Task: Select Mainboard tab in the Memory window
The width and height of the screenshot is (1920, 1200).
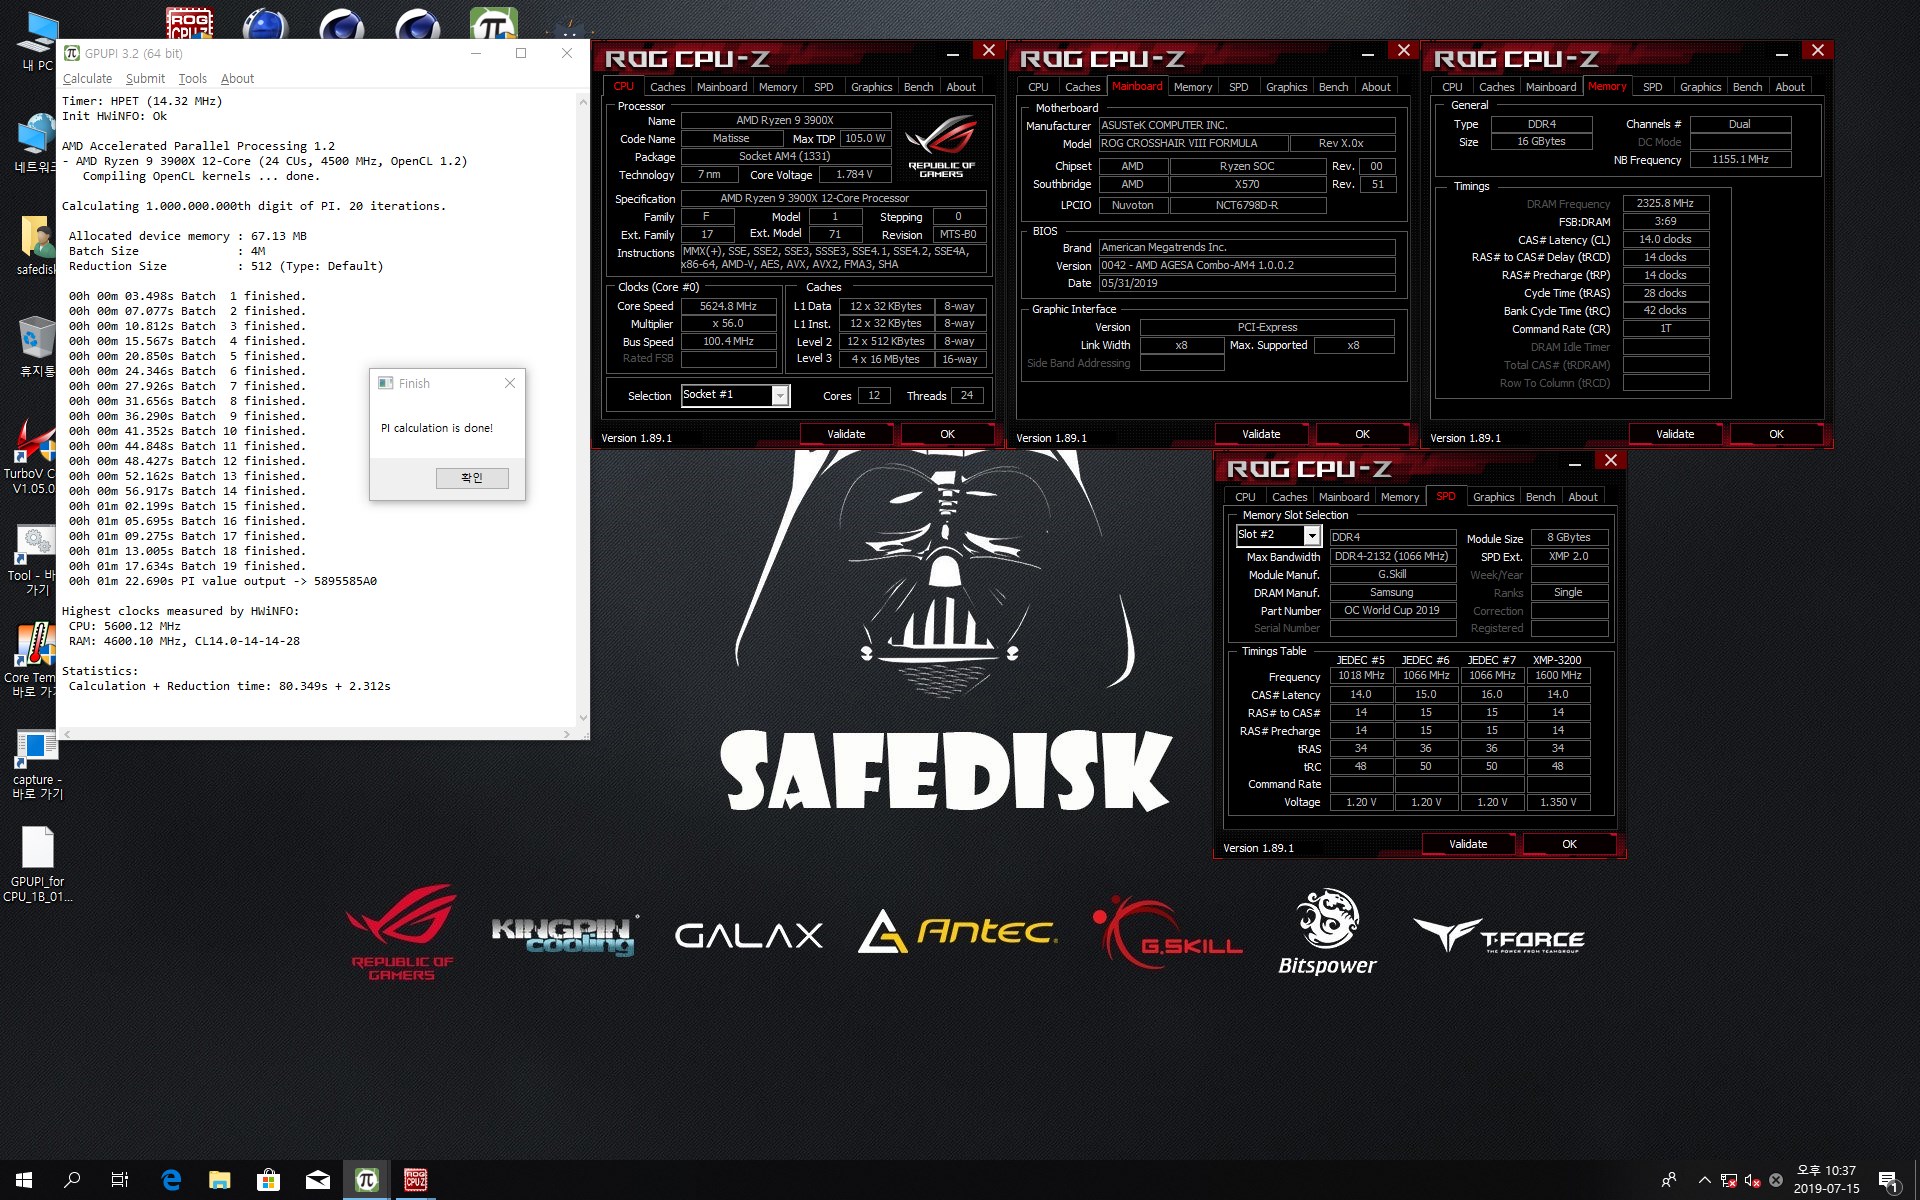Action: [1550, 87]
